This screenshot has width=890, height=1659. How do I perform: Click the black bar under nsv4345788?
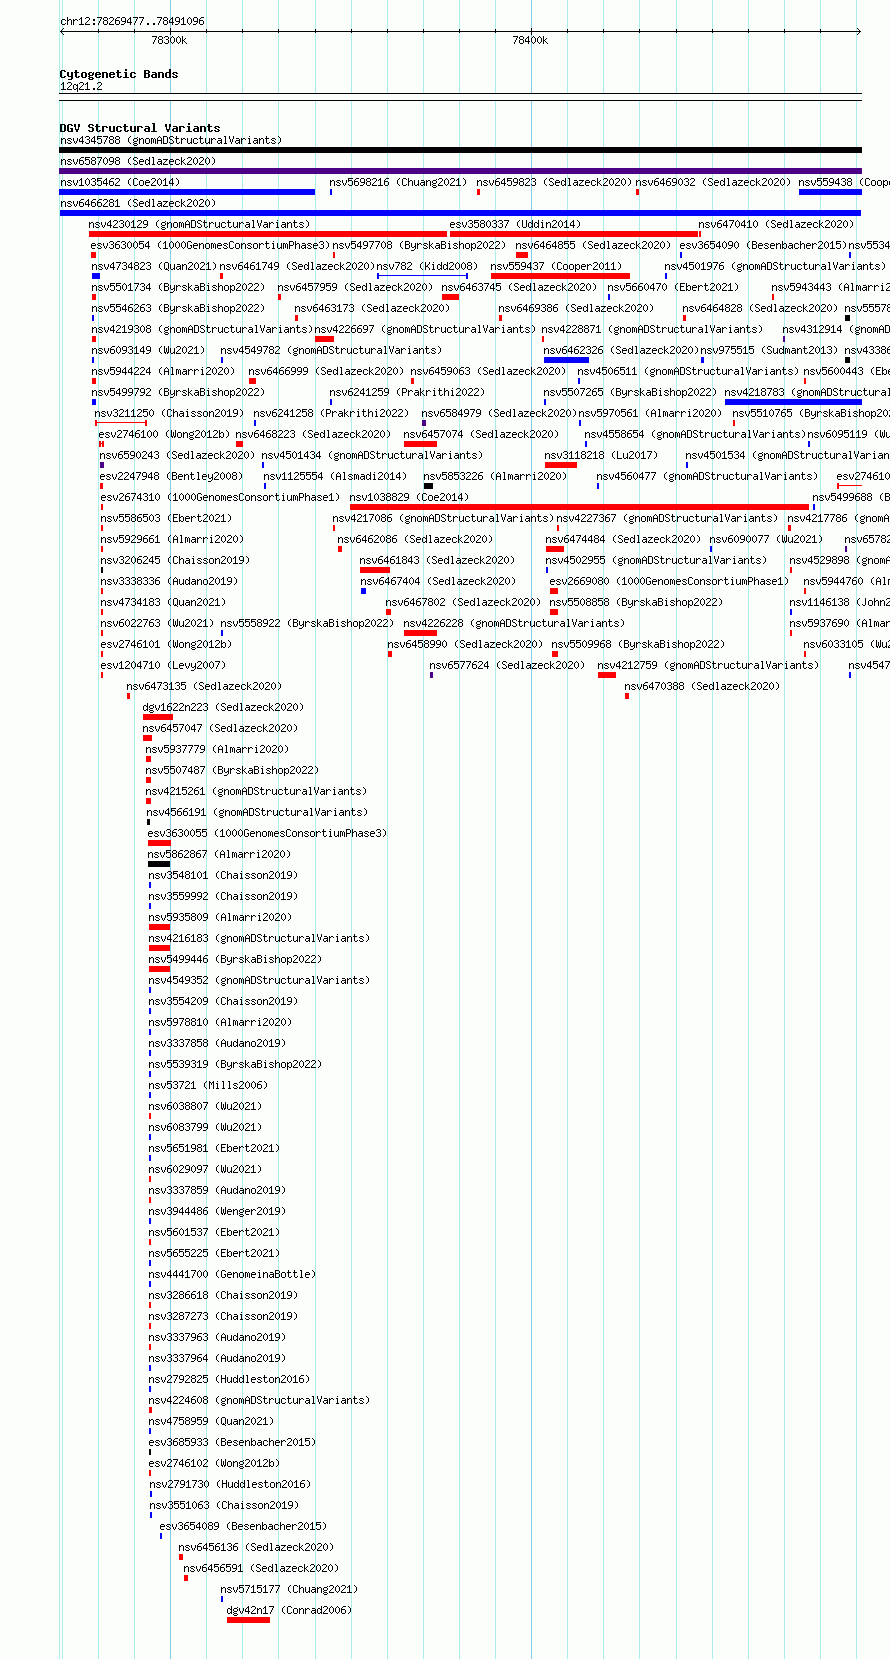(460, 150)
